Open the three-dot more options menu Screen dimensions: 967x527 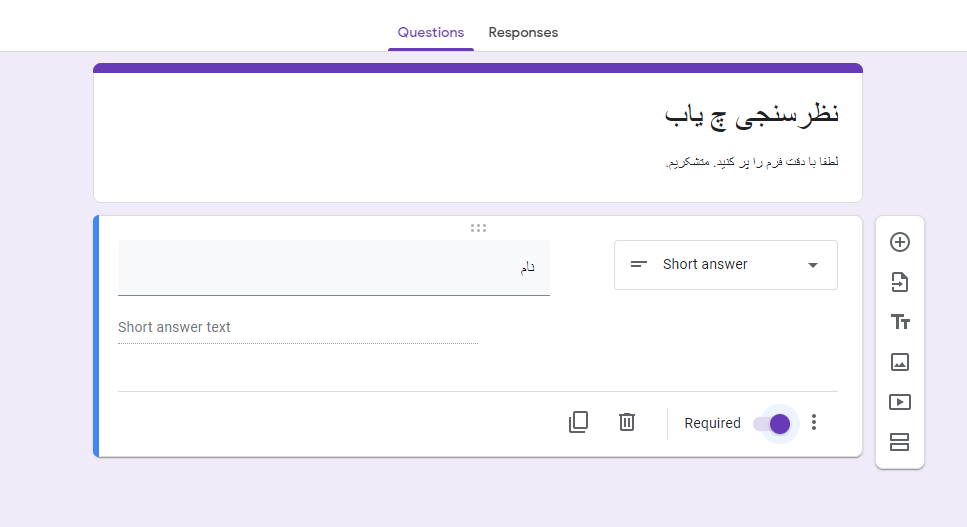pyautogui.click(x=814, y=422)
